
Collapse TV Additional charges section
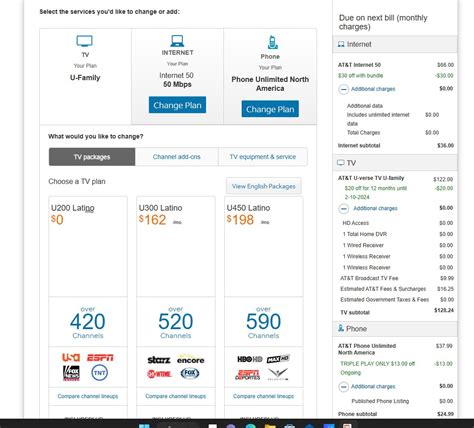click(x=344, y=209)
